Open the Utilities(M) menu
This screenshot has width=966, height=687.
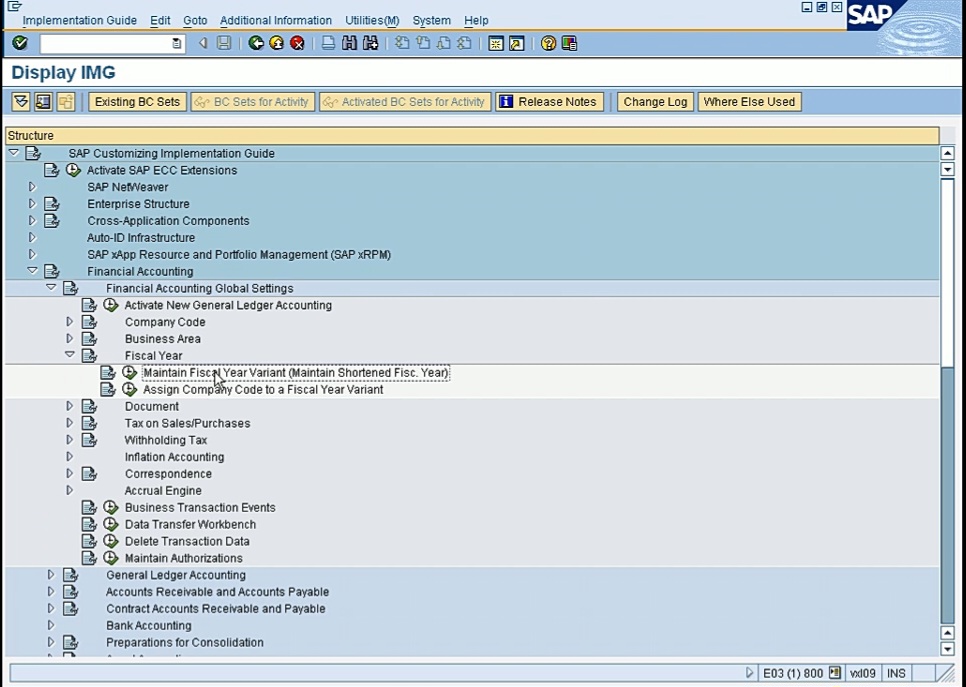click(x=372, y=20)
